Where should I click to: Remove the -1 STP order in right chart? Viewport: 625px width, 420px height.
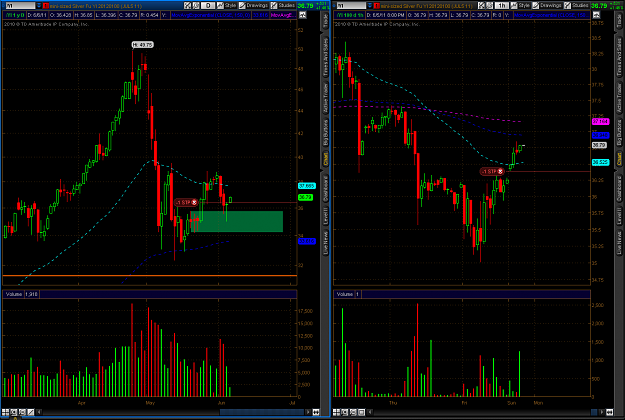[501, 171]
